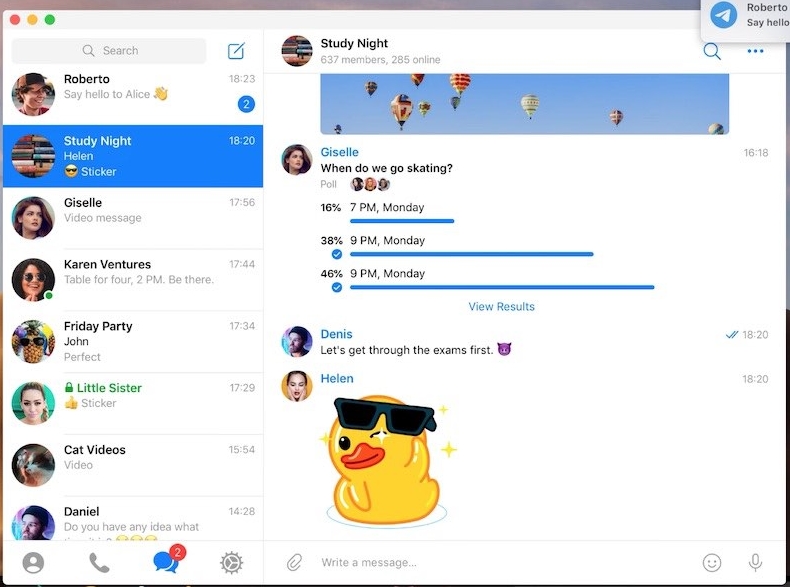Open the Contacts tab icon
This screenshot has height=587, width=790.
coord(33,563)
